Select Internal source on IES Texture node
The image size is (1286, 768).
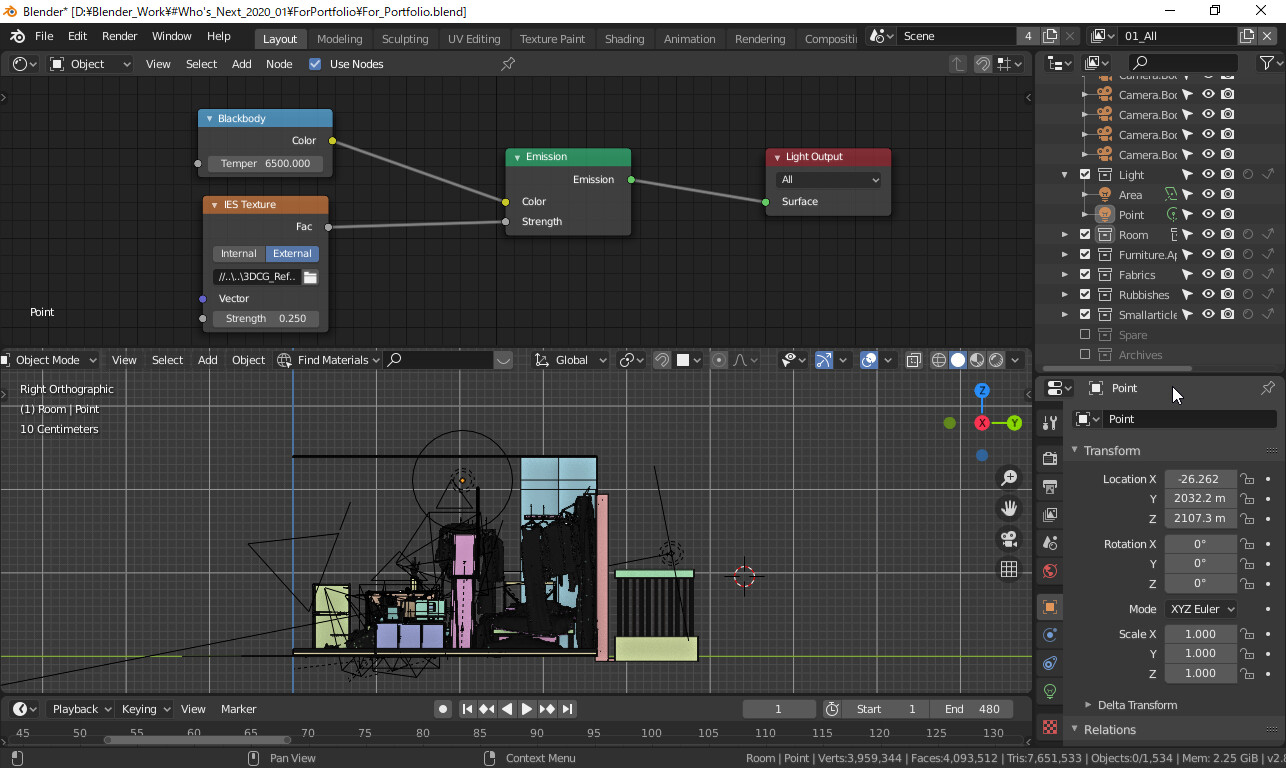pyautogui.click(x=239, y=254)
